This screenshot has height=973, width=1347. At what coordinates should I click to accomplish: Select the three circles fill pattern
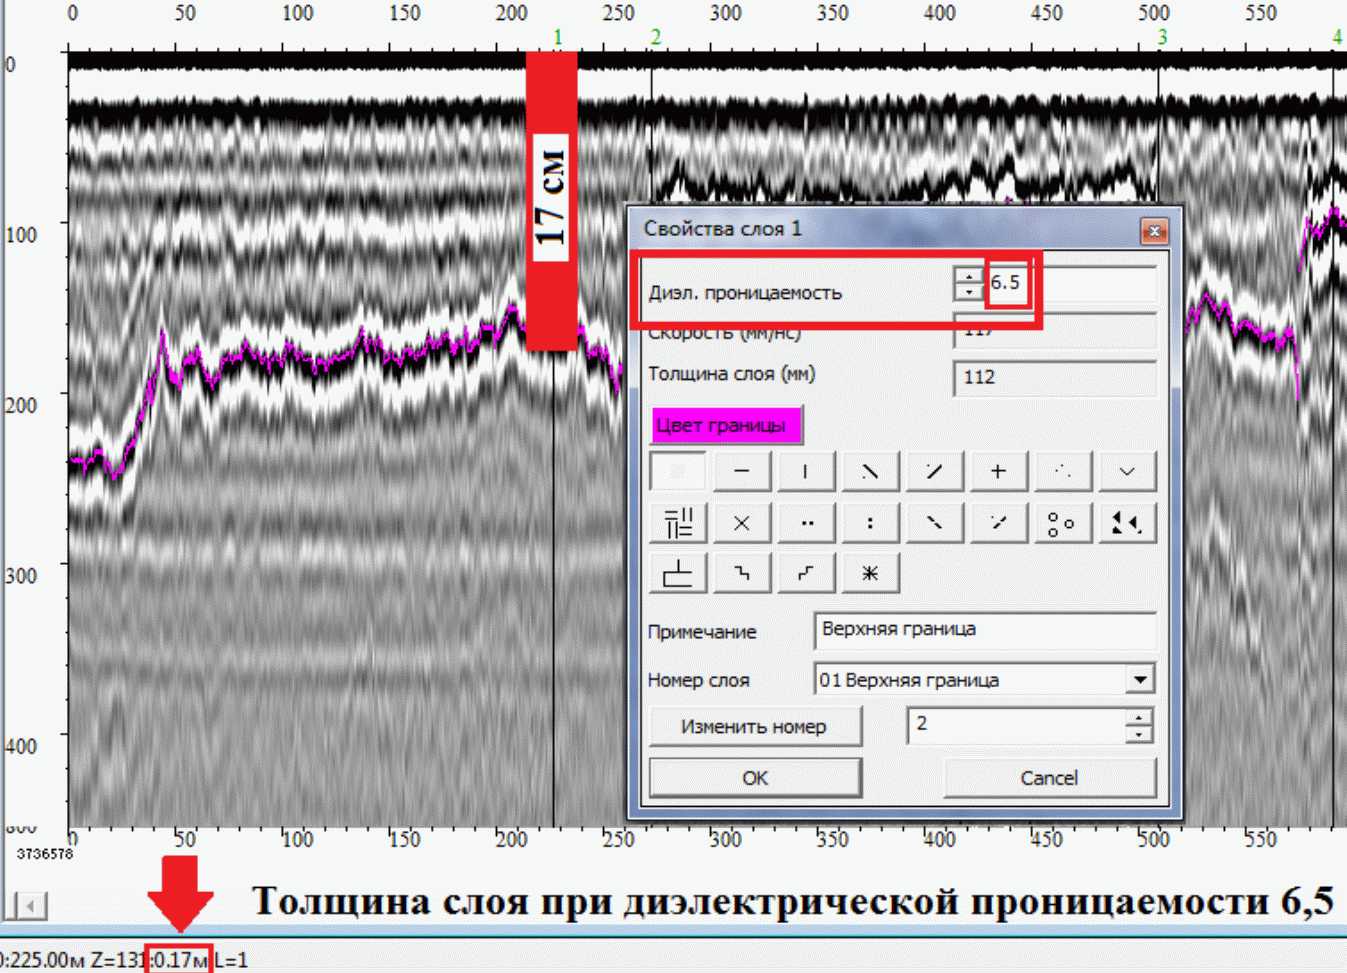pyautogui.click(x=1061, y=522)
